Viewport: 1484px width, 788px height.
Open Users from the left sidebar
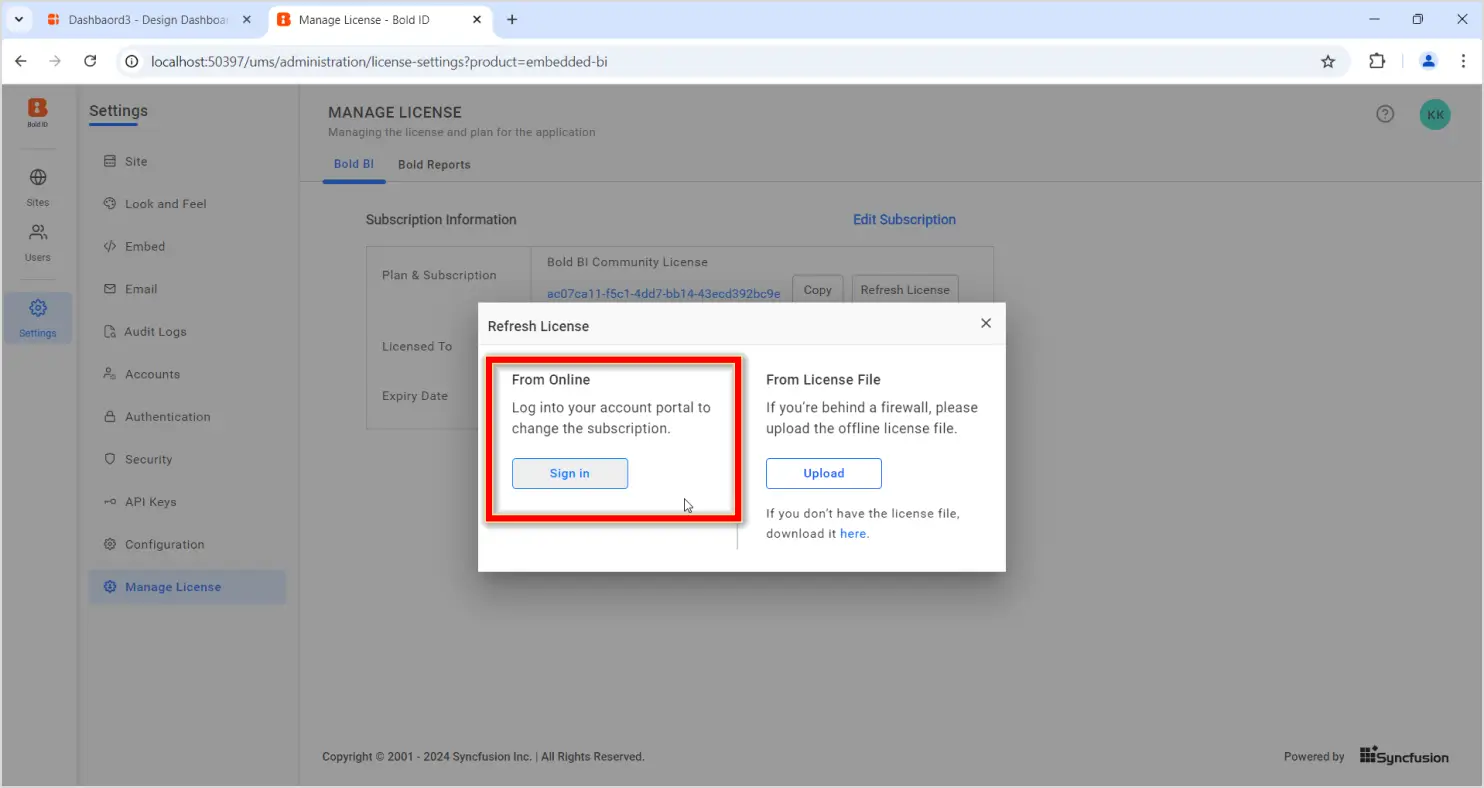[x=38, y=242]
